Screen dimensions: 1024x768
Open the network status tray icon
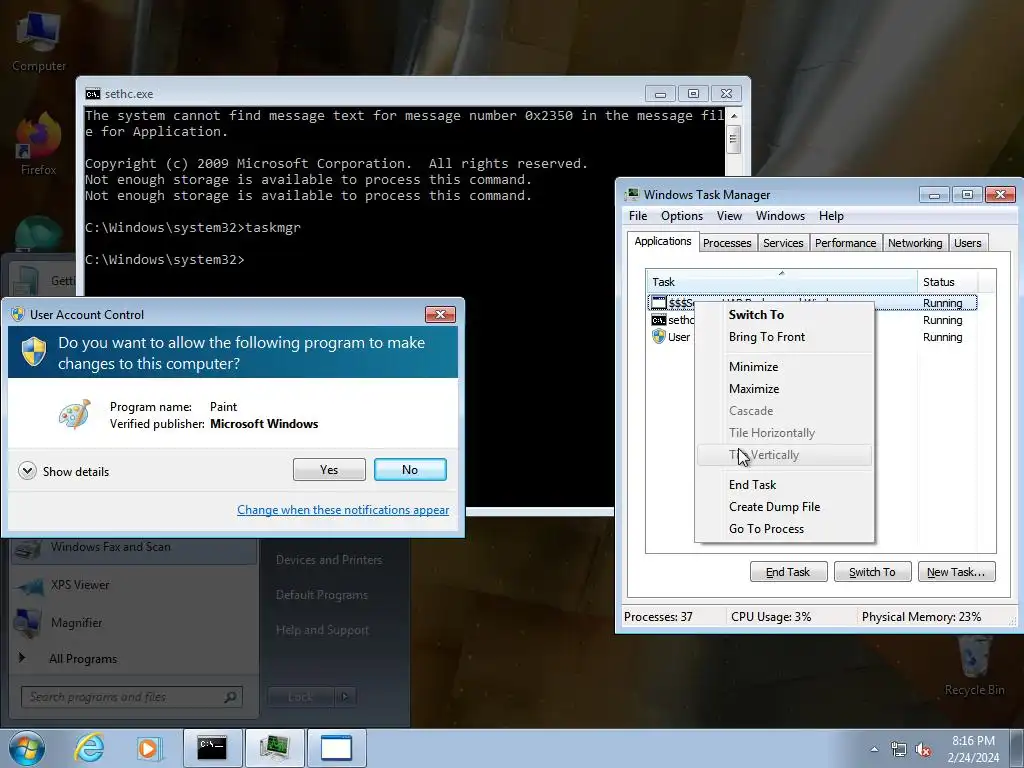pos(899,749)
